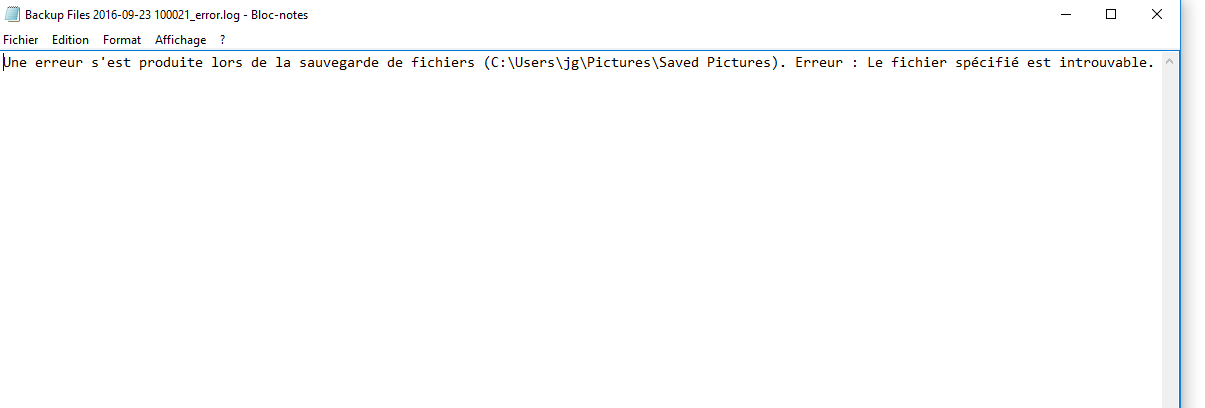This screenshot has width=1205, height=408.
Task: Click the vertical scrollbar track
Action: point(1170,240)
